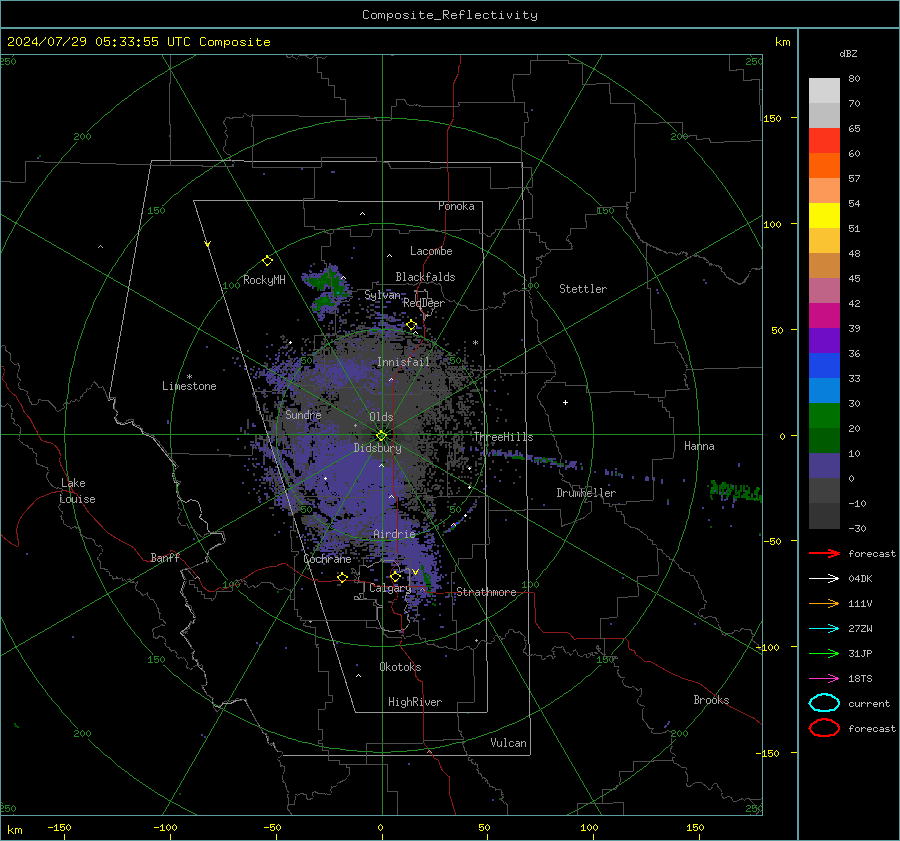This screenshot has height=841, width=900.
Task: Click the white plus marker west of Hanna
Action: 565,402
